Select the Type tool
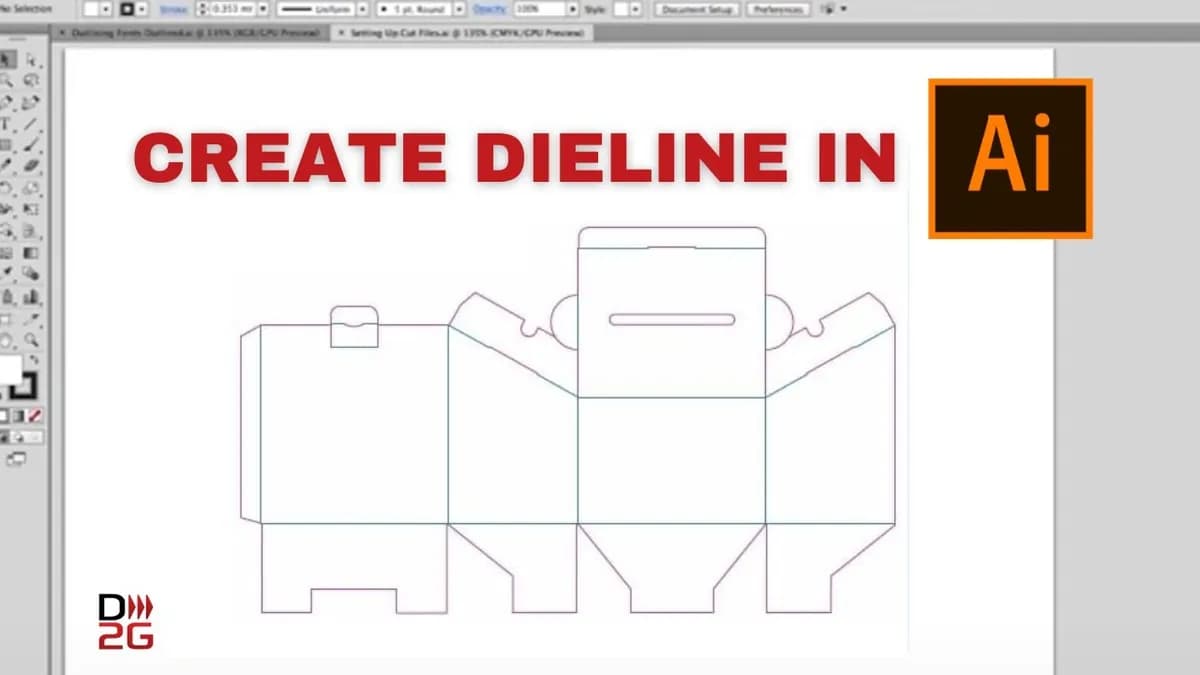The height and width of the screenshot is (675, 1200). click(x=8, y=124)
